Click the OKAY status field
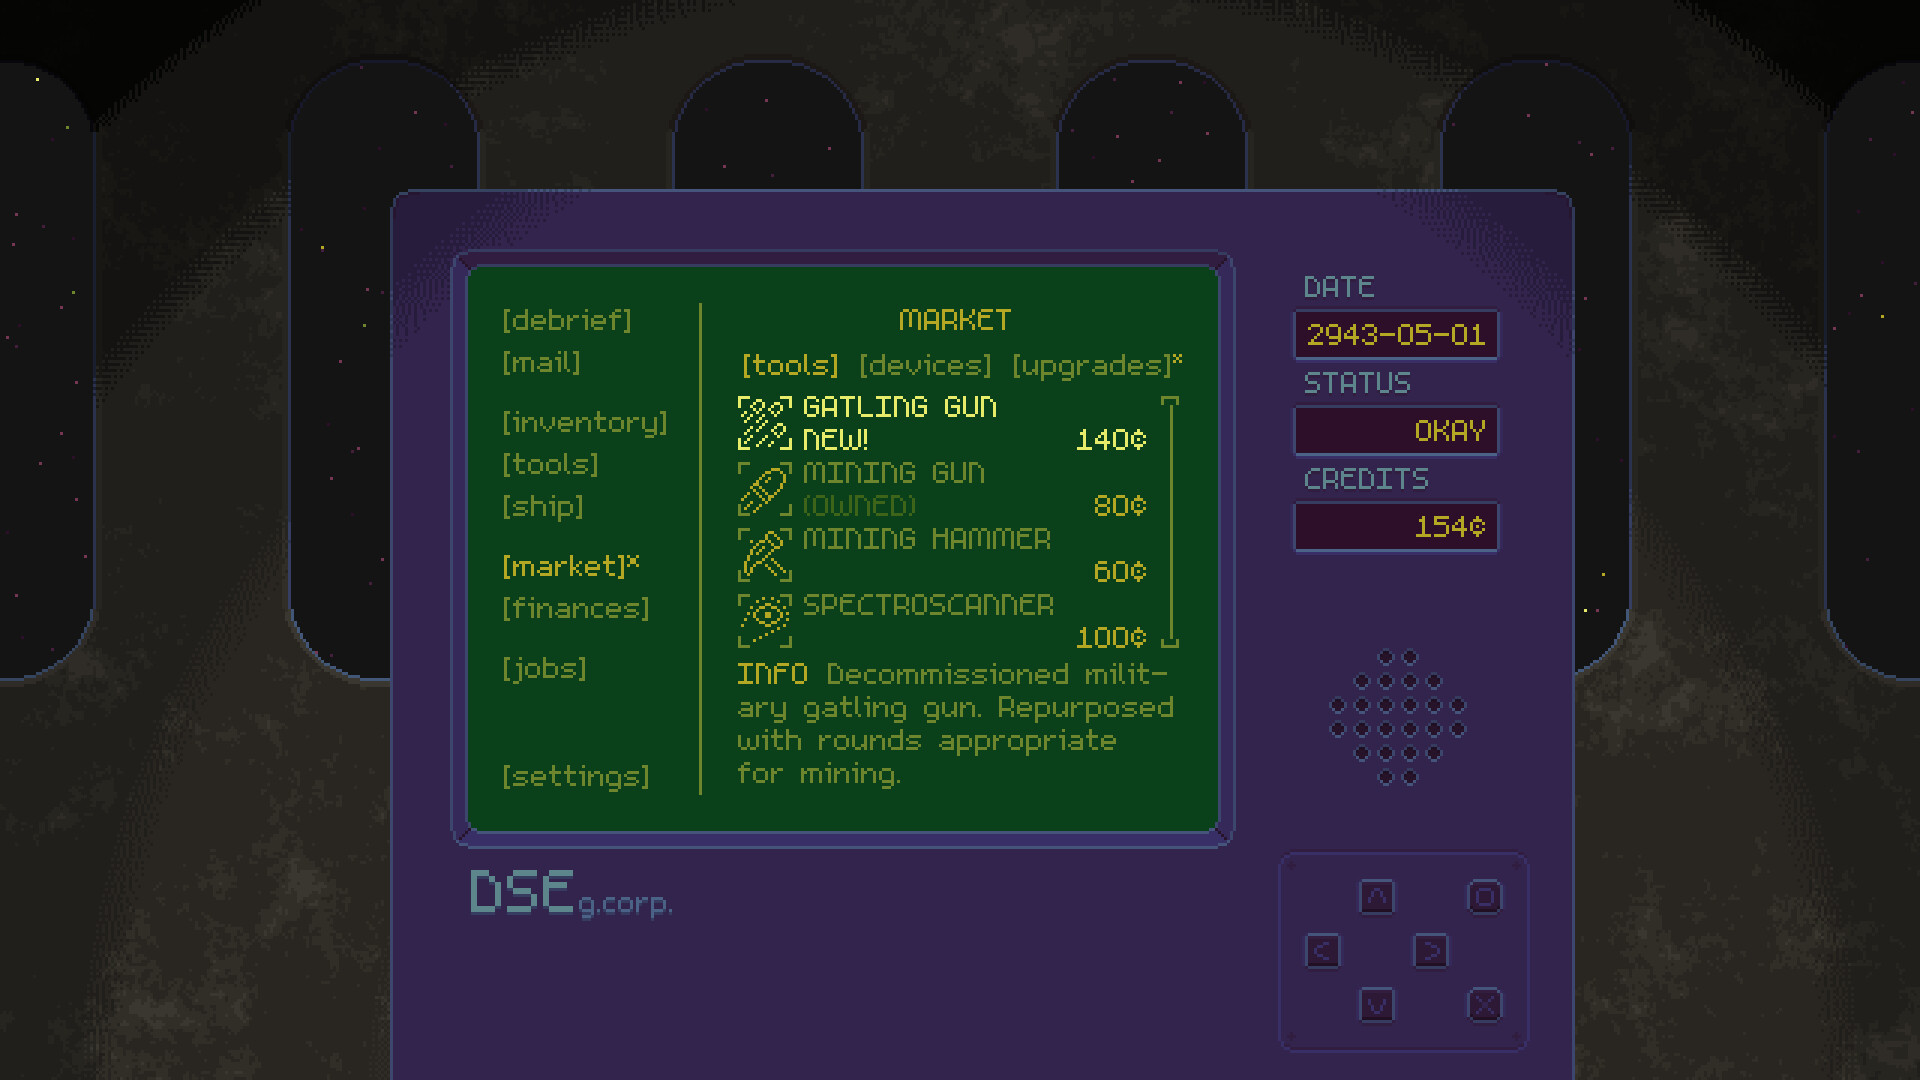1920x1080 pixels. pos(1396,430)
